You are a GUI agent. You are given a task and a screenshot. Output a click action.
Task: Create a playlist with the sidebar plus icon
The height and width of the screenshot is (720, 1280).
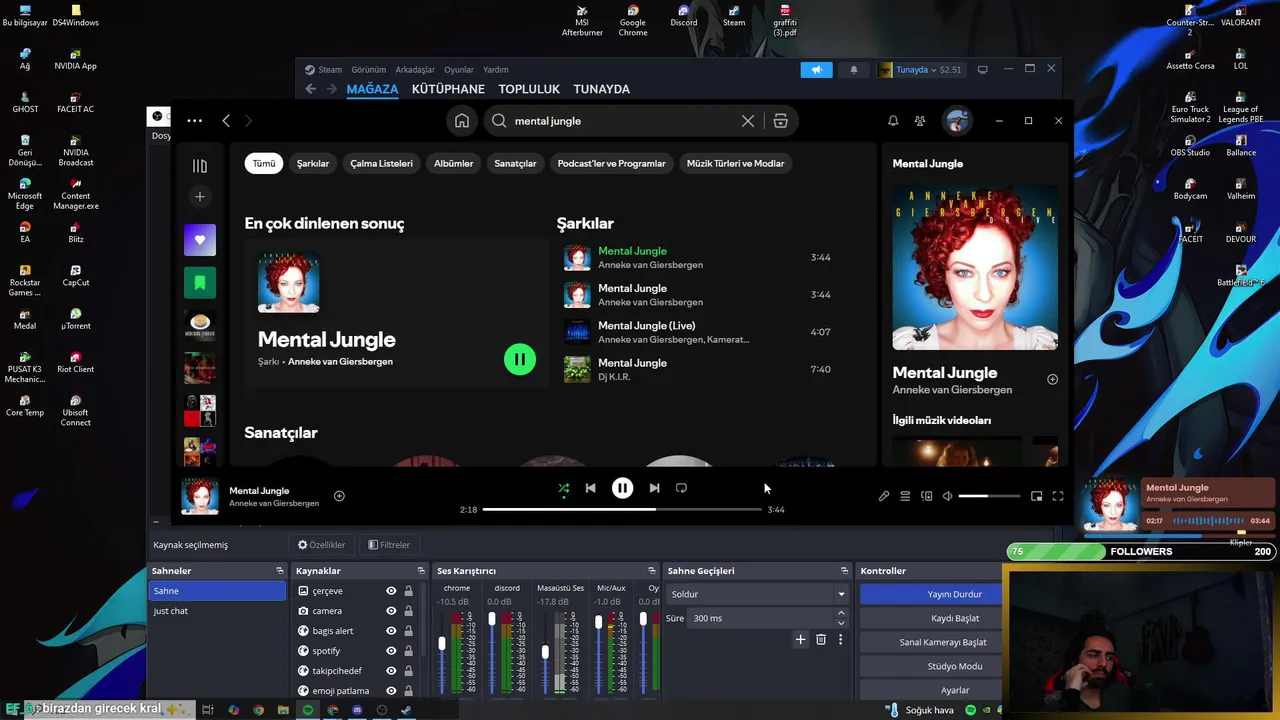pyautogui.click(x=200, y=197)
